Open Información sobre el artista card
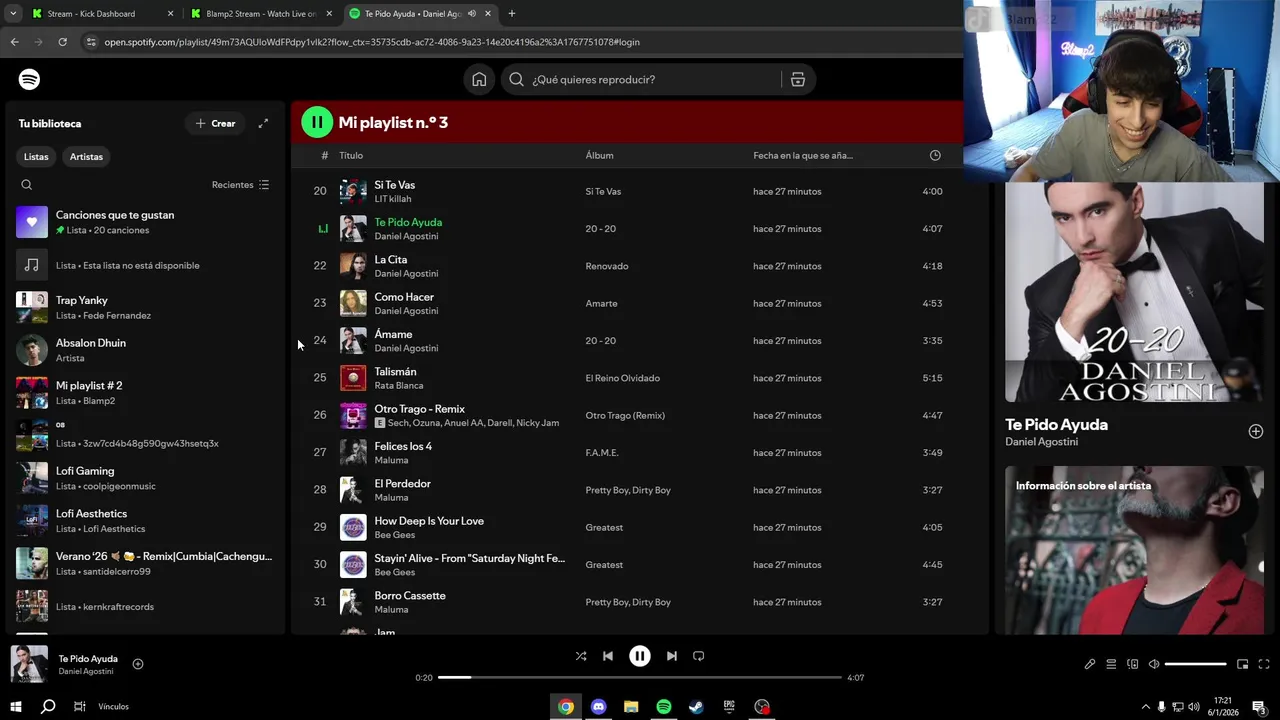1280x720 pixels. point(1134,550)
